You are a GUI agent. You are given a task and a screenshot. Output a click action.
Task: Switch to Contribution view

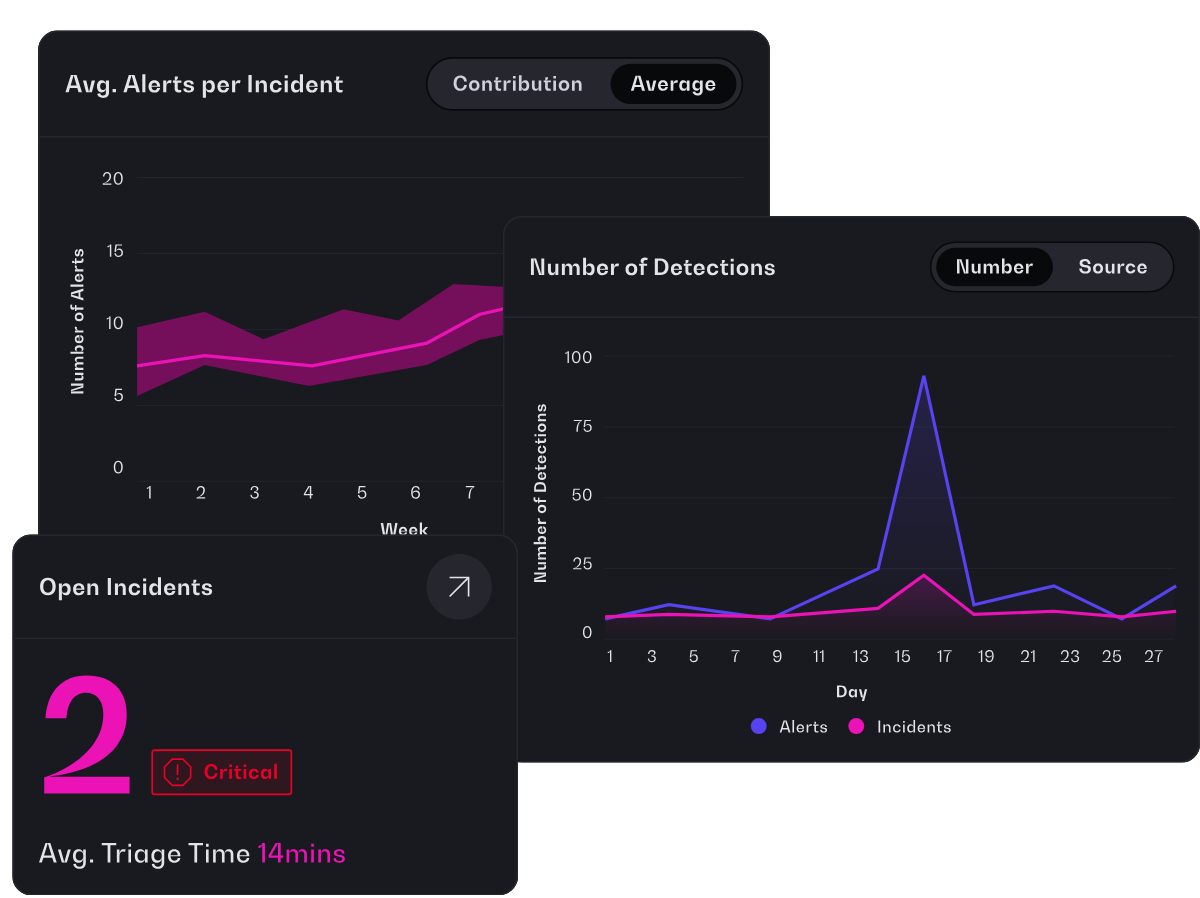point(517,84)
